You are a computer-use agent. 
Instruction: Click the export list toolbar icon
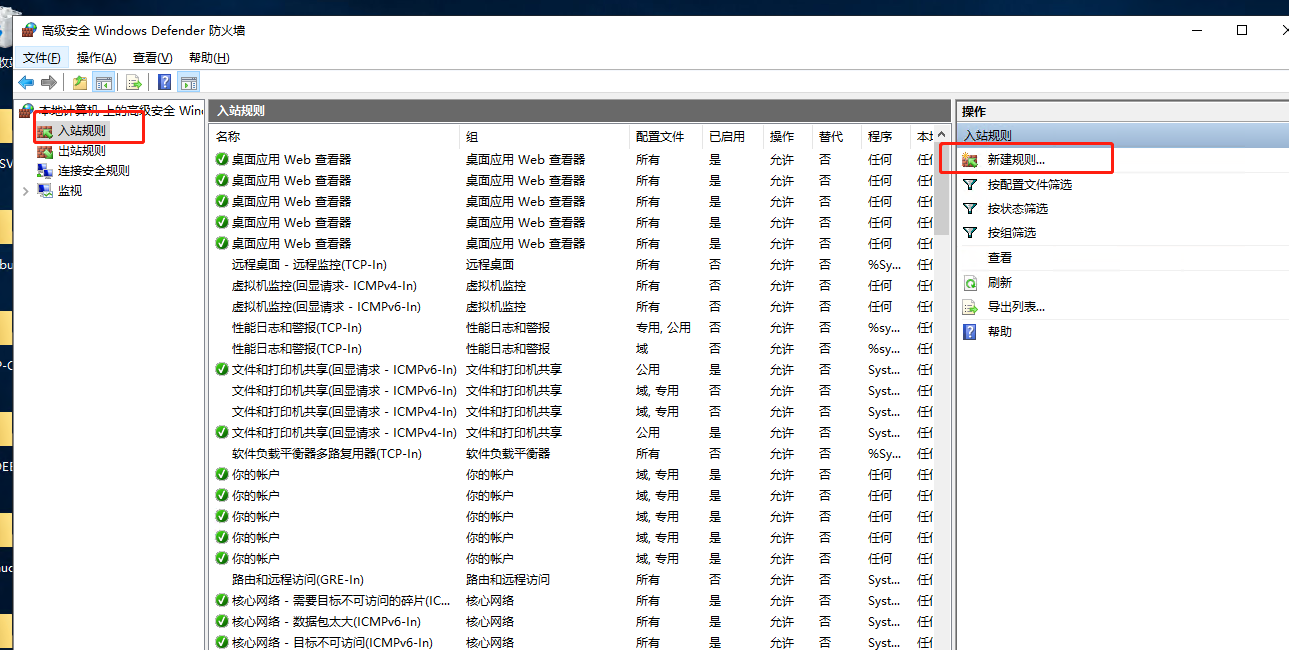133,82
